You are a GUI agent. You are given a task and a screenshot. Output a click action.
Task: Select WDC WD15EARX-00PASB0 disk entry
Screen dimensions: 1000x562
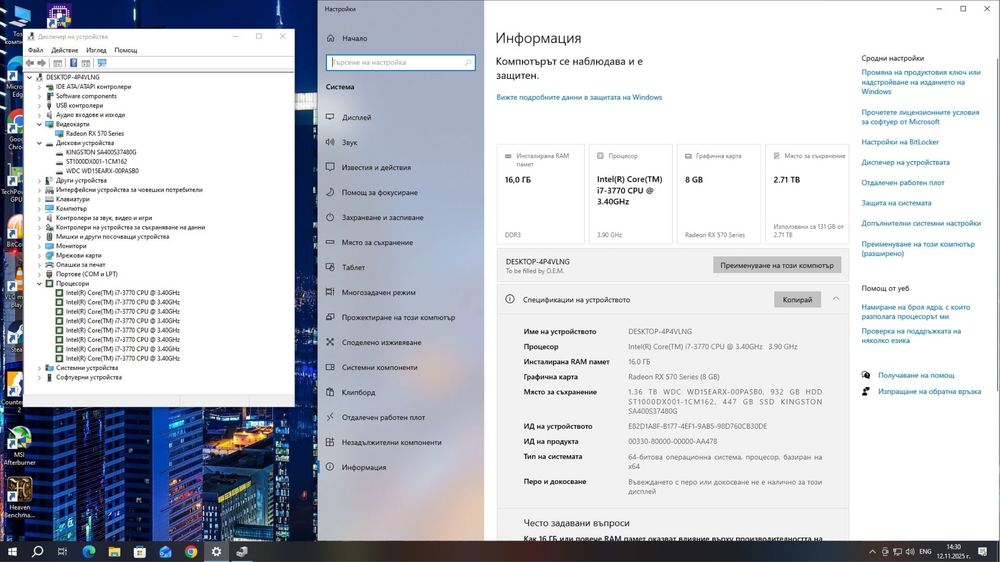(x=102, y=171)
